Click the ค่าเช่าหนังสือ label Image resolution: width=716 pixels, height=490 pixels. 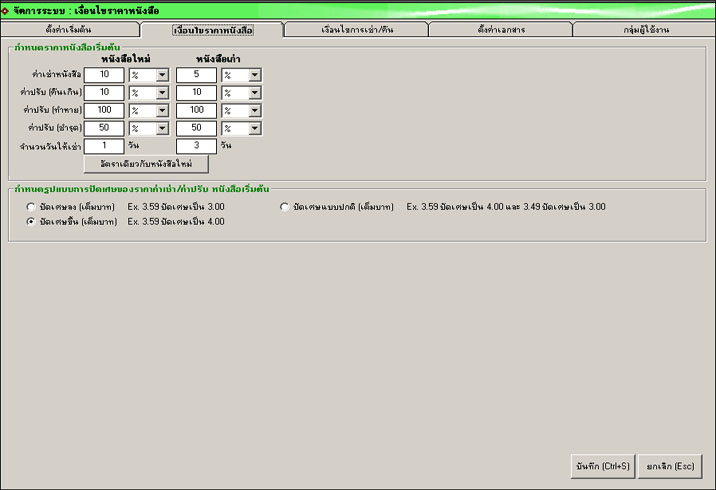click(x=57, y=74)
